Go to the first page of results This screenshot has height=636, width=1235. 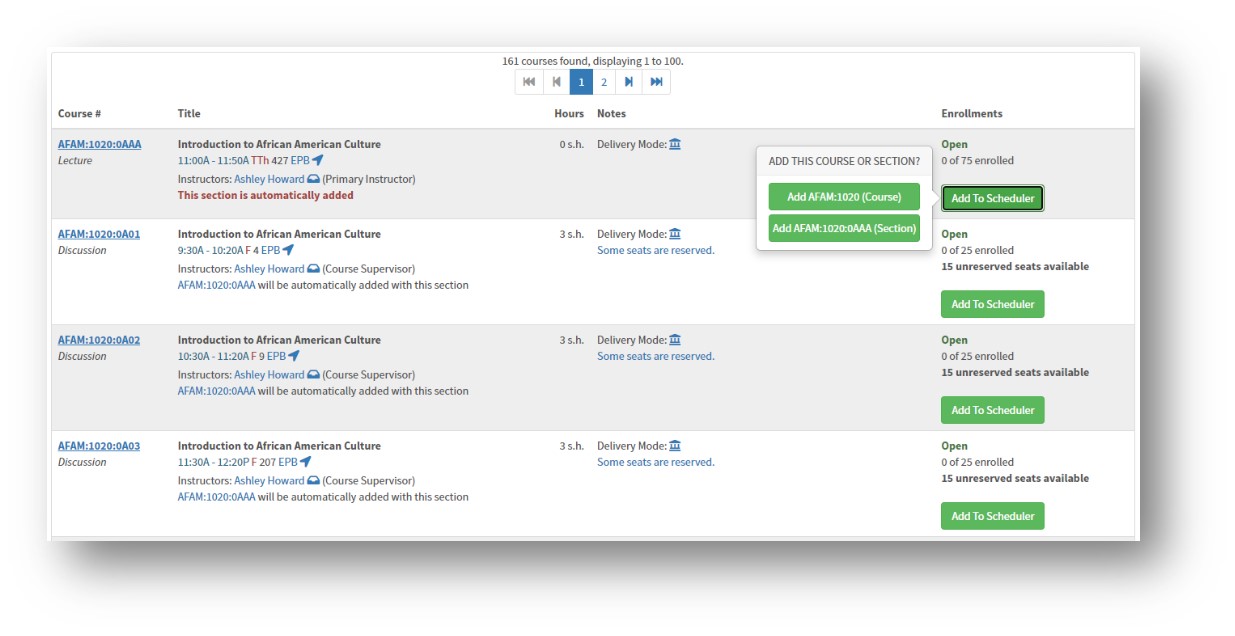click(528, 82)
